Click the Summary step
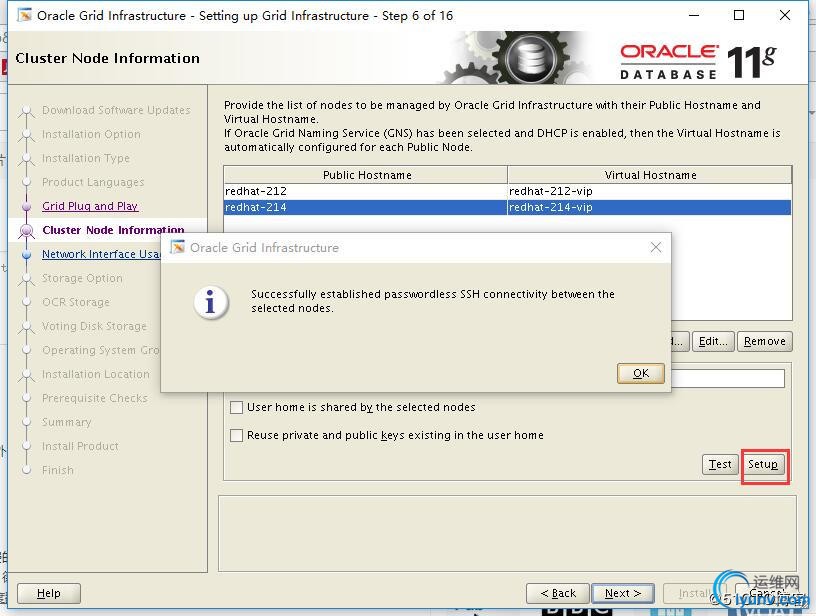The height and width of the screenshot is (616, 816). (67, 422)
